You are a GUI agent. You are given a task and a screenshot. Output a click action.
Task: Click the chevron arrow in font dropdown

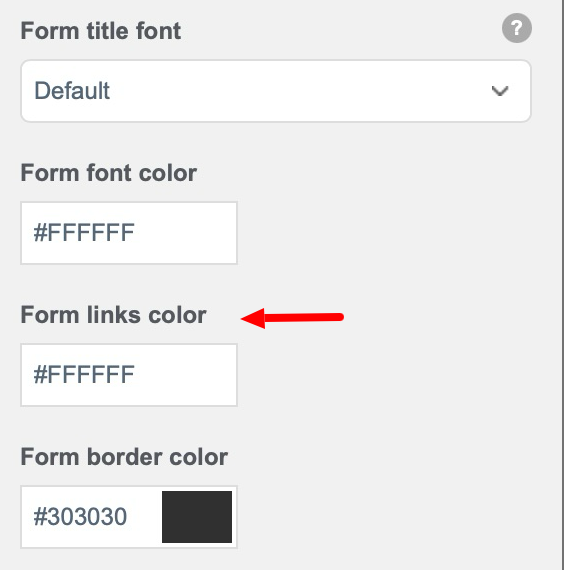tap(500, 91)
